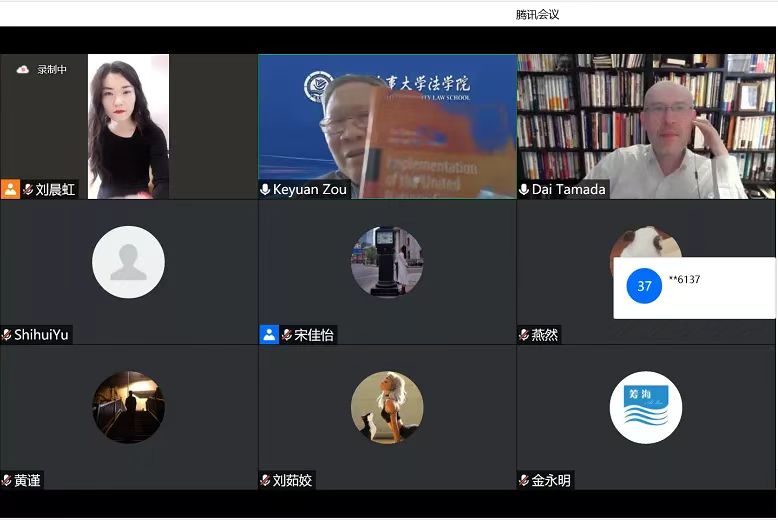This screenshot has width=778, height=520.
Task: Click the muted mic icon next to 刘晨虹
Action: 28,189
